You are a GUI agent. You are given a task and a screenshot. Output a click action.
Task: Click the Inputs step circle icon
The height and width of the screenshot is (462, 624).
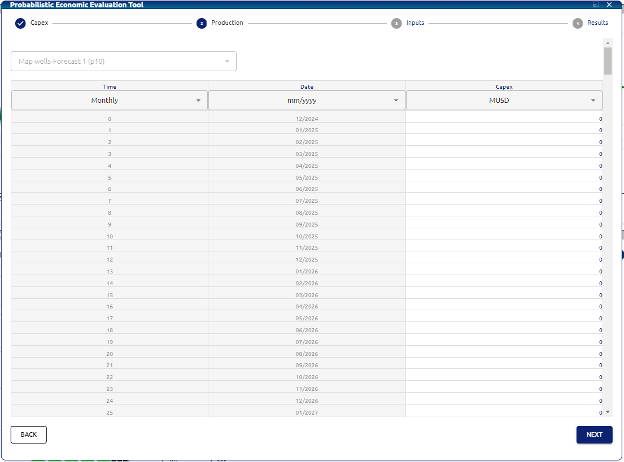coord(397,22)
